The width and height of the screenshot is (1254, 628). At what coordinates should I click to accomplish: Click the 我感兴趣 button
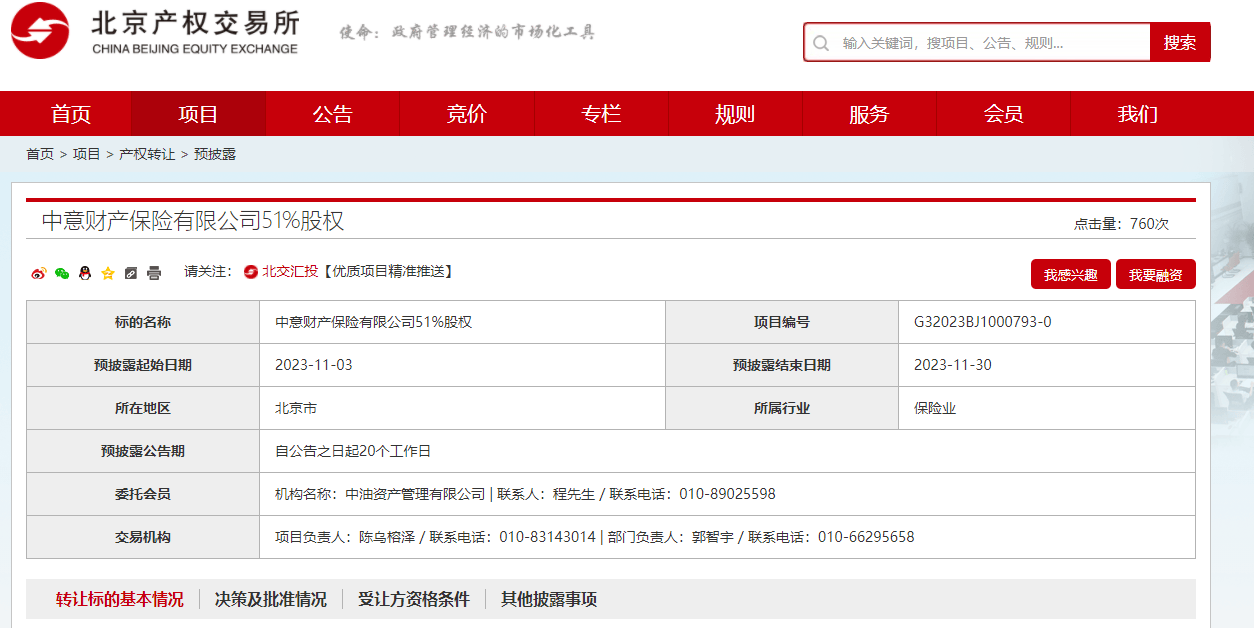click(1071, 275)
